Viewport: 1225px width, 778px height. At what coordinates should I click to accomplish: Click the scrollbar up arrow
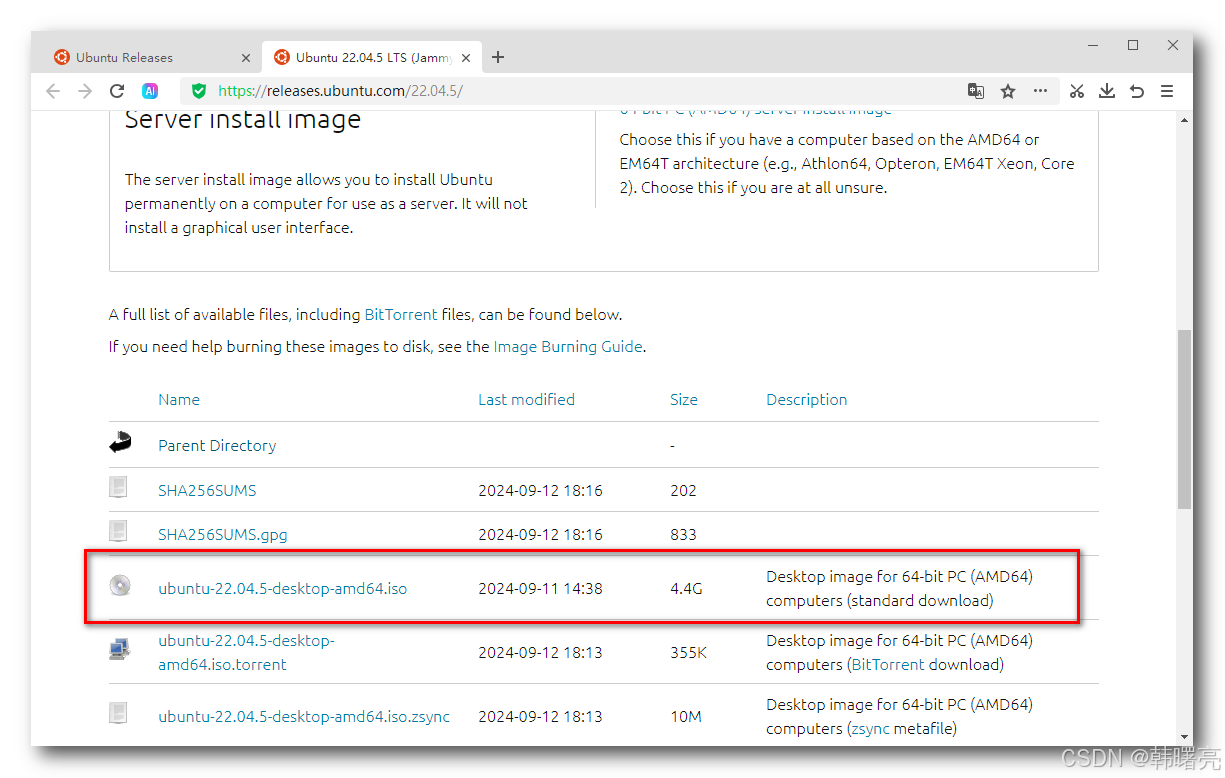(1184, 119)
